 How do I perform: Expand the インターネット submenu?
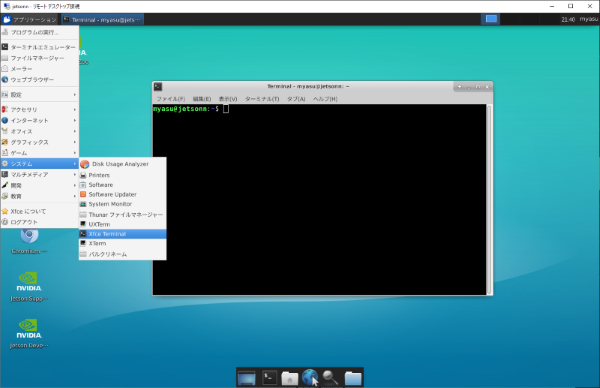click(40, 120)
